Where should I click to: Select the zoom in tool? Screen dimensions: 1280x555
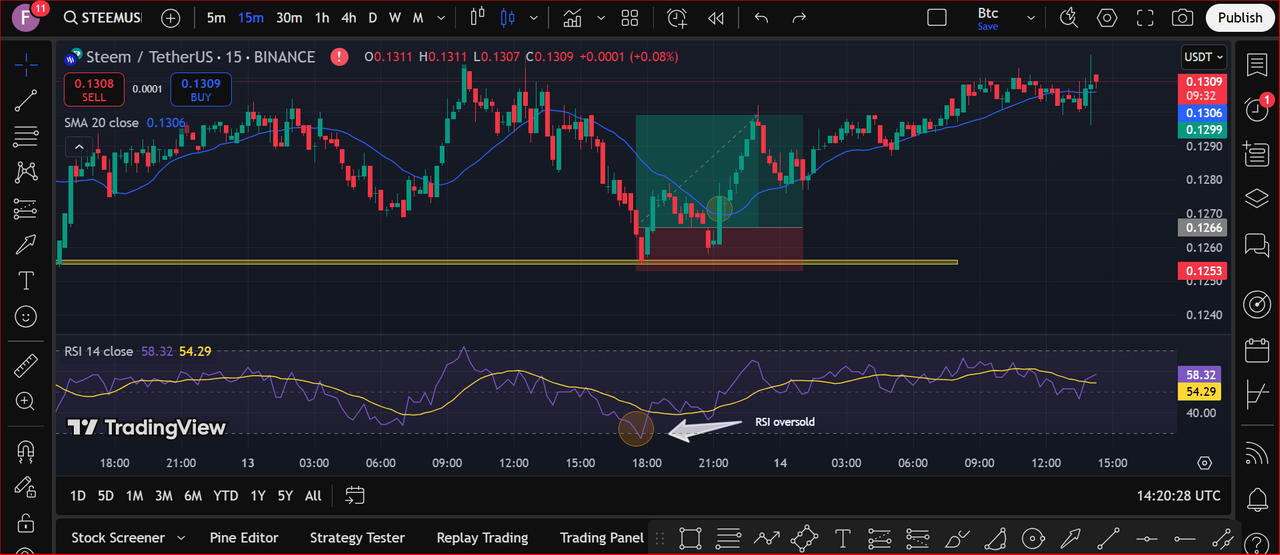point(26,401)
